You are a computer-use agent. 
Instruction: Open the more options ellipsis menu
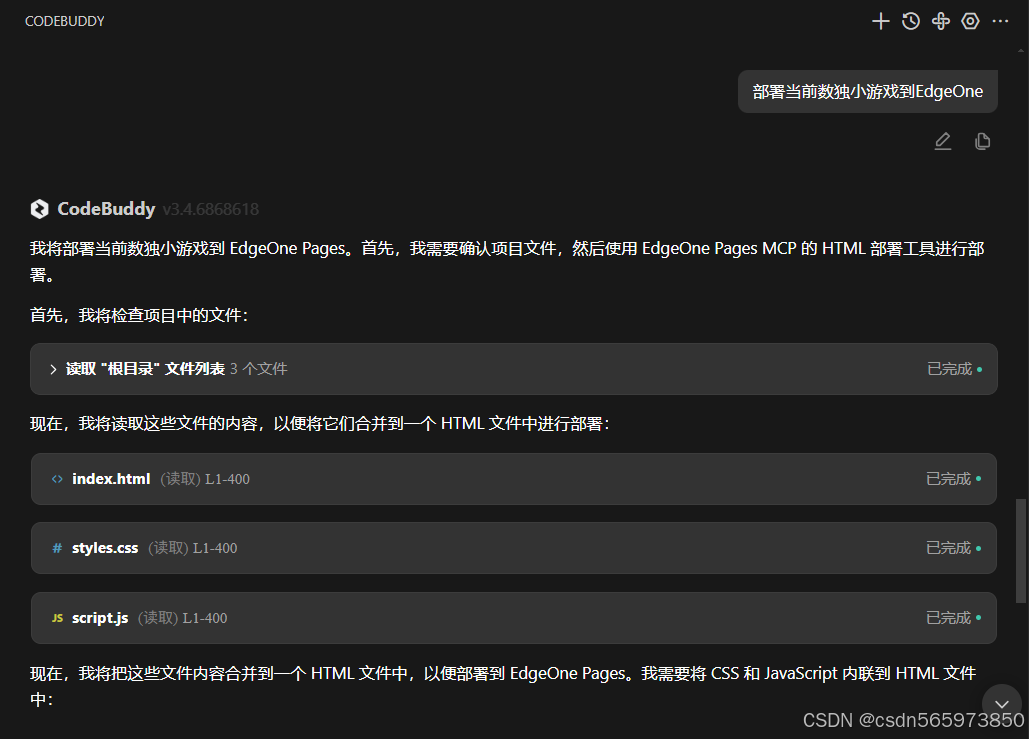1000,22
